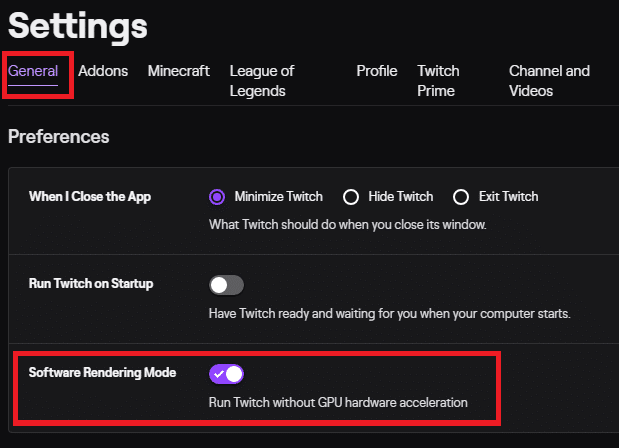Click the "What Twitch should do" description

tap(347, 224)
